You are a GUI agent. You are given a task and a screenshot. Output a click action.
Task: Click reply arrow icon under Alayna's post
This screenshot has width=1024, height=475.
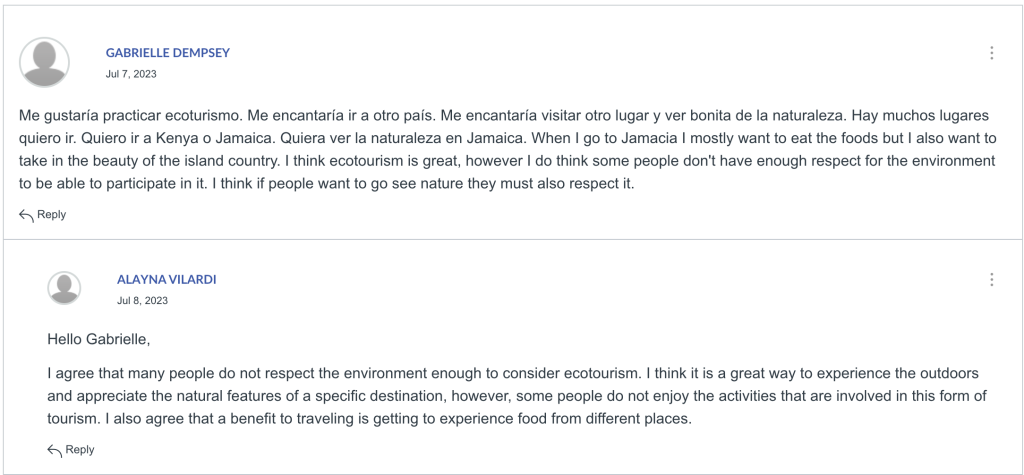[55, 450]
